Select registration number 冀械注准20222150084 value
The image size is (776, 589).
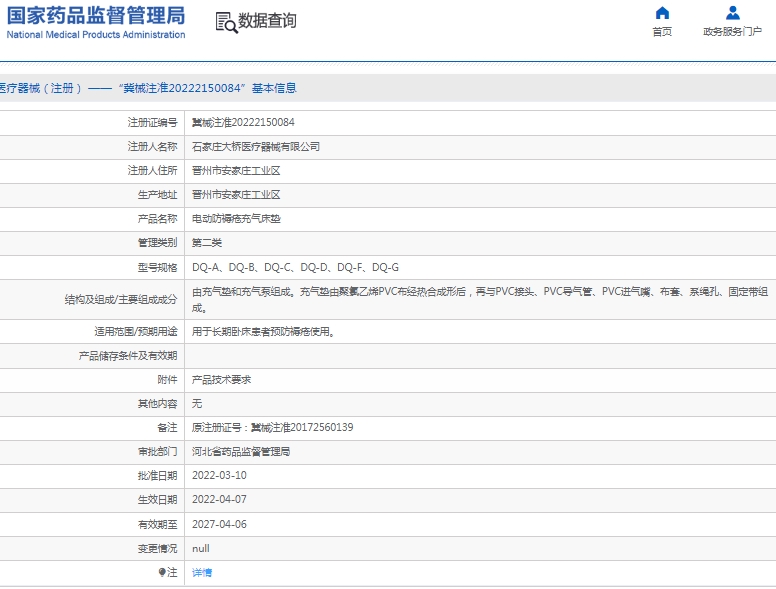click(x=243, y=122)
